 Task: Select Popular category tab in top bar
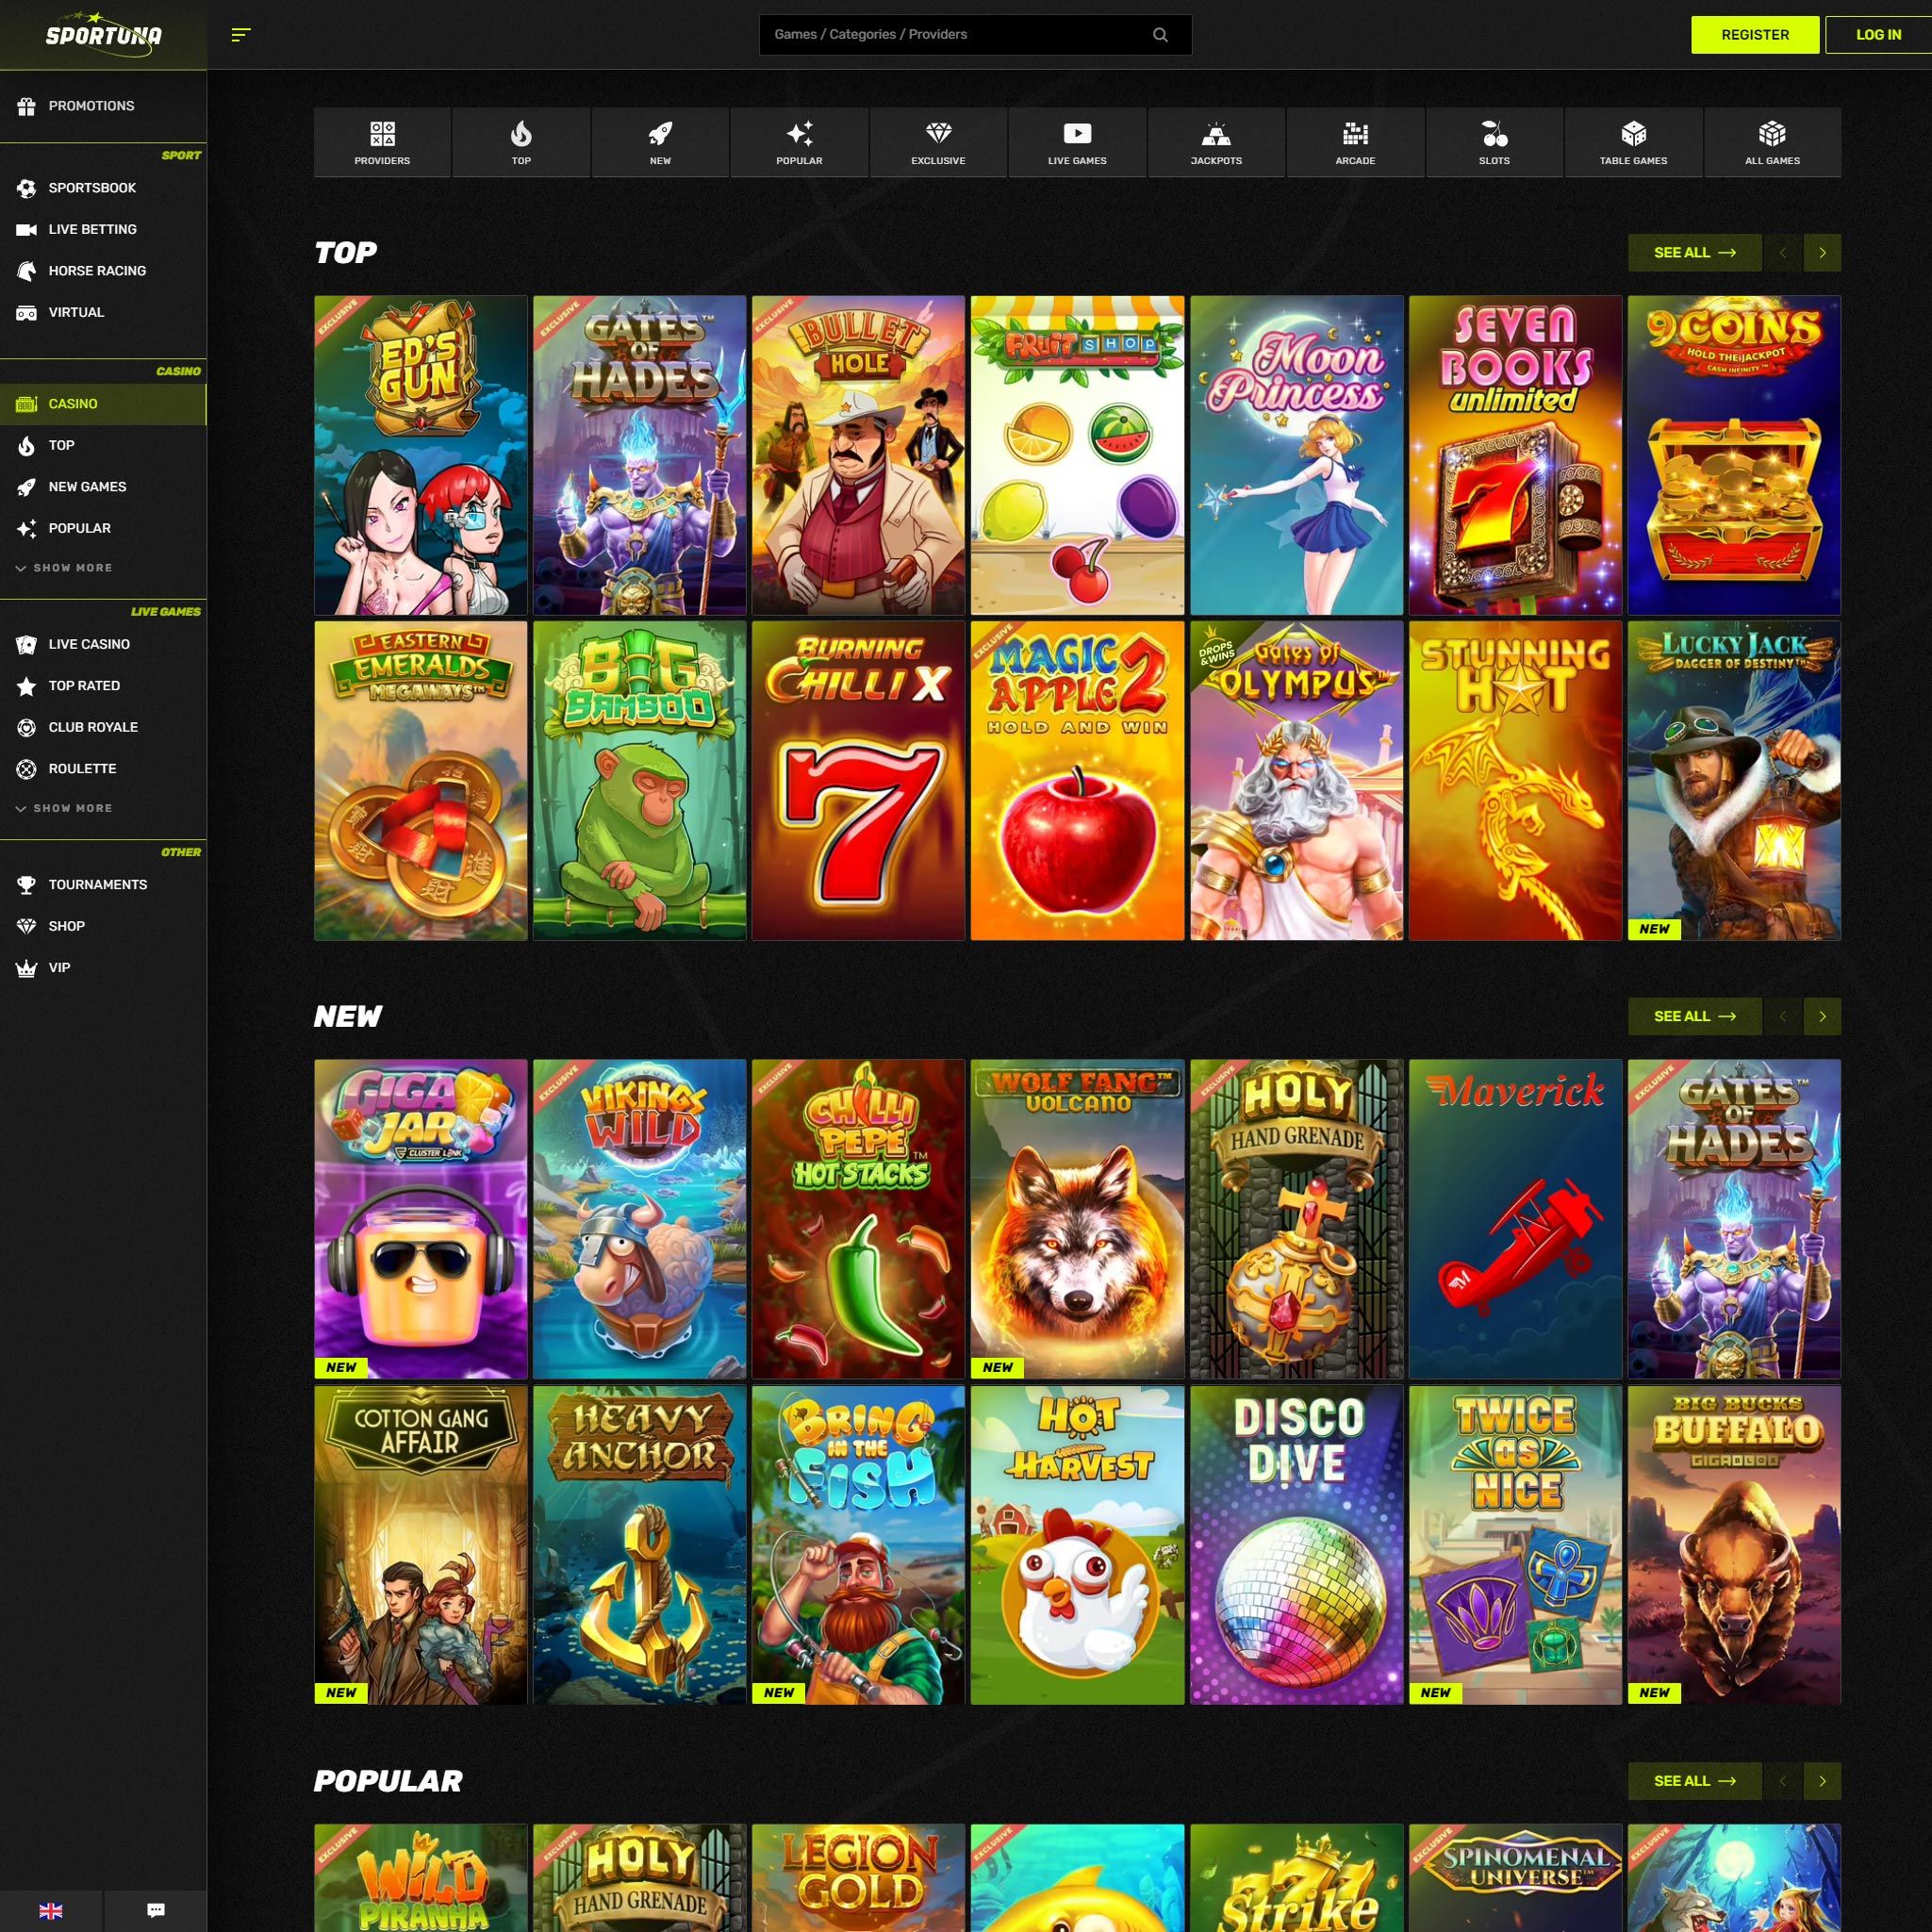point(799,143)
